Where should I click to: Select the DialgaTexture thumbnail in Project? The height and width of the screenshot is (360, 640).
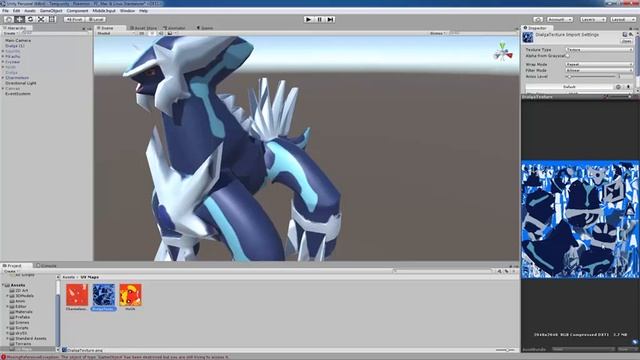104,295
